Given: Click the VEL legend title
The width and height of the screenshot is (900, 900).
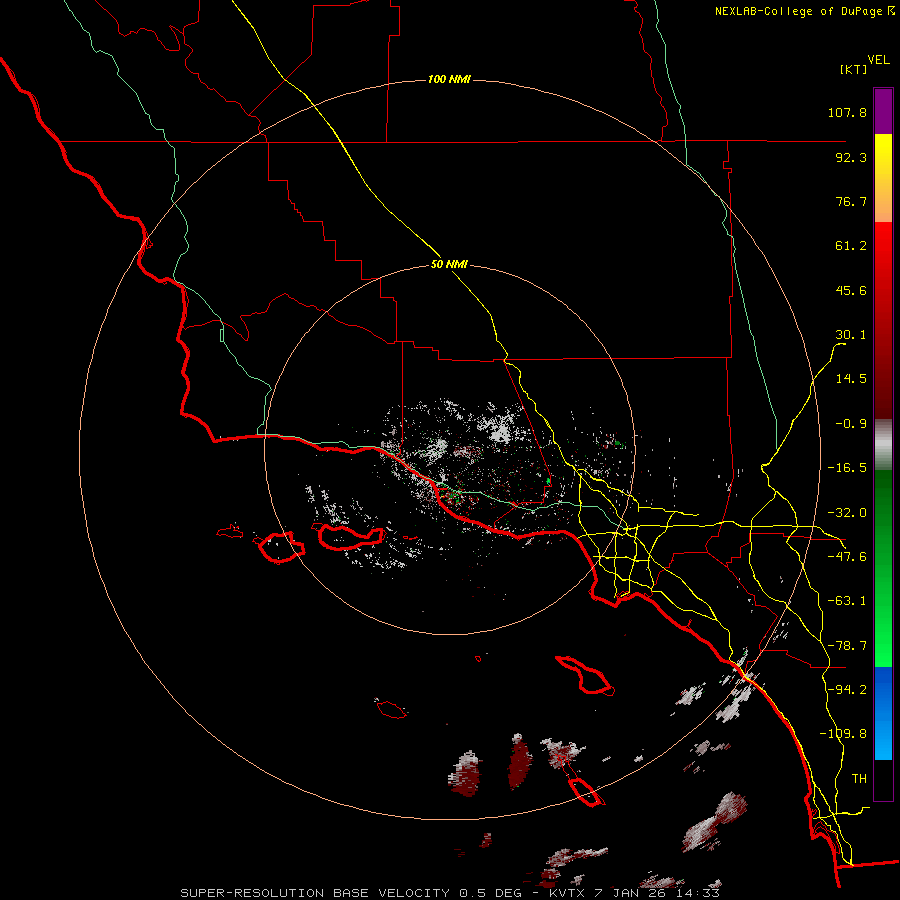Looking at the screenshot, I should click(x=878, y=60).
